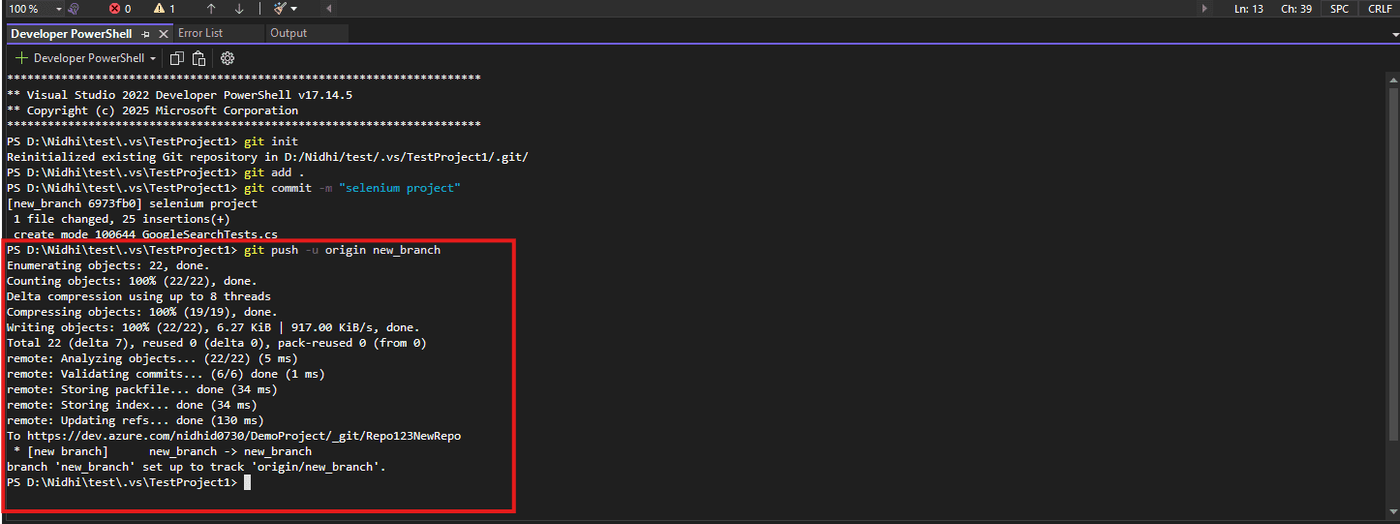Click the 'branch new_branch set up to track' line
Image resolution: width=1400 pixels, height=524 pixels.
coord(196,467)
